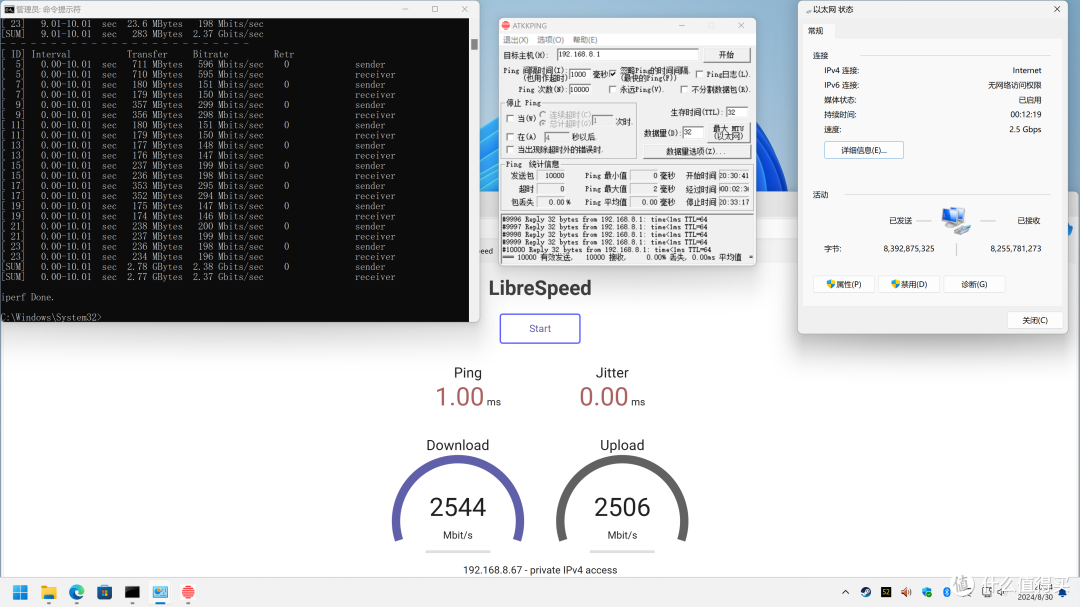Click the yellow 52 temperature tray icon
The width and height of the screenshot is (1080, 607).
886,593
